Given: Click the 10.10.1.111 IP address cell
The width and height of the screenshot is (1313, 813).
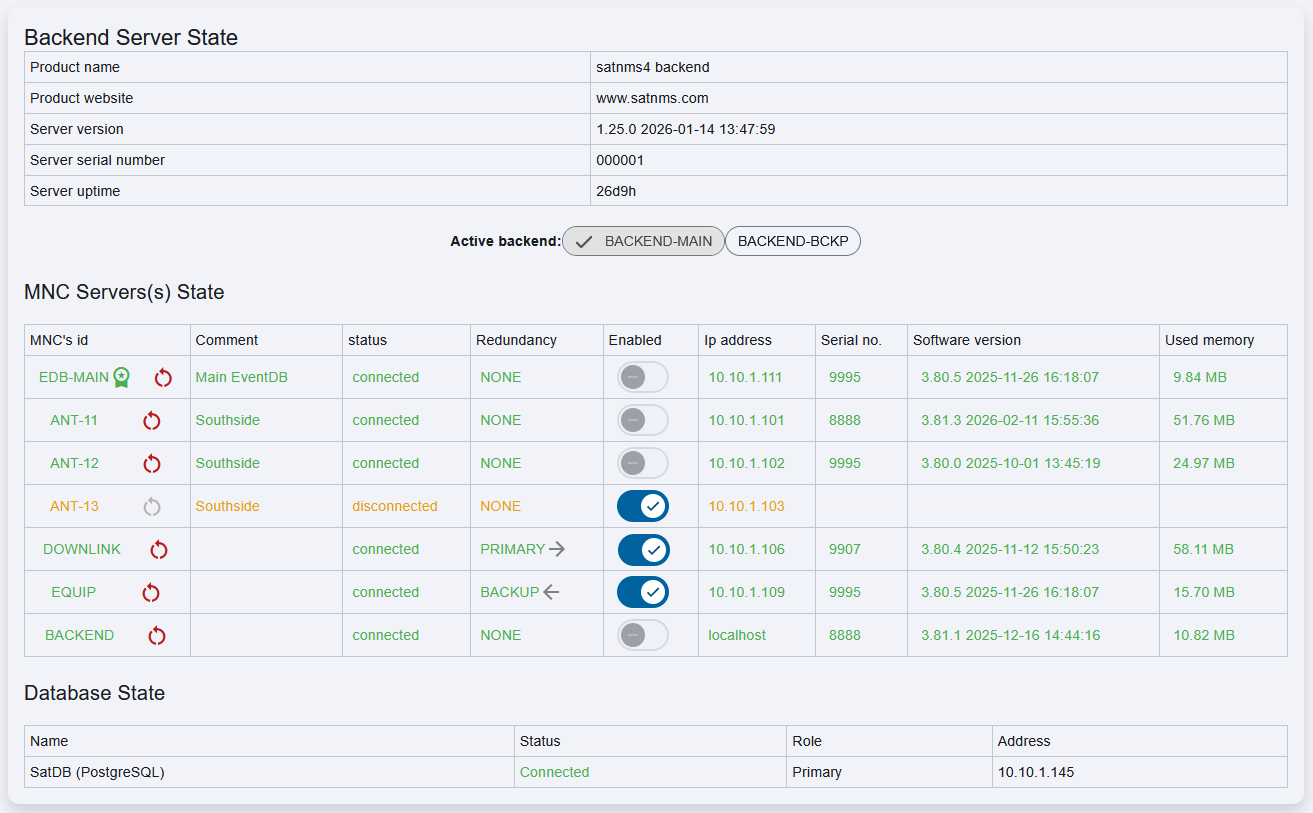Looking at the screenshot, I should [x=745, y=377].
